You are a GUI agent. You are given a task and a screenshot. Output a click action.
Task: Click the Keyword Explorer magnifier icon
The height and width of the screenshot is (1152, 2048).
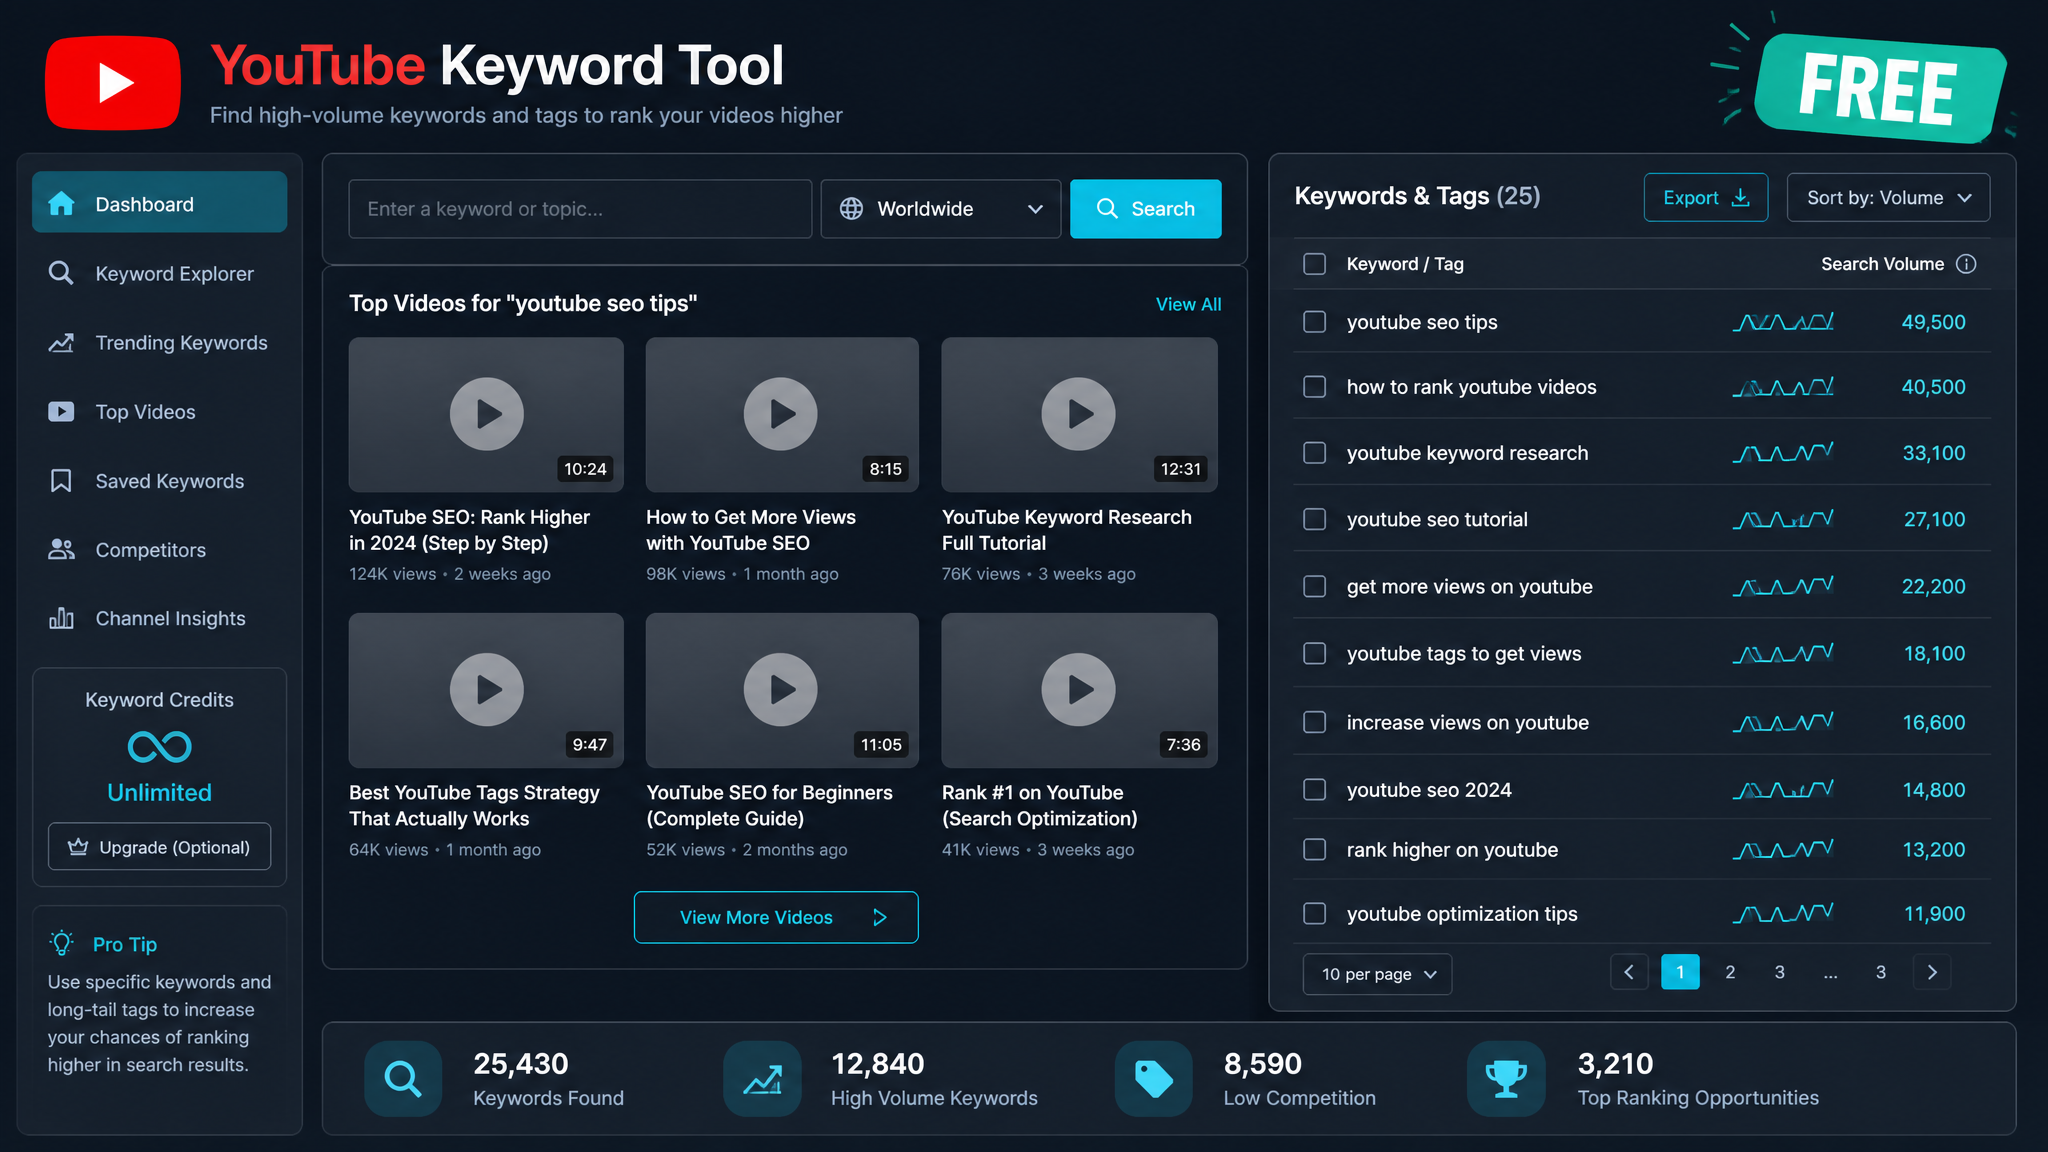coord(61,273)
